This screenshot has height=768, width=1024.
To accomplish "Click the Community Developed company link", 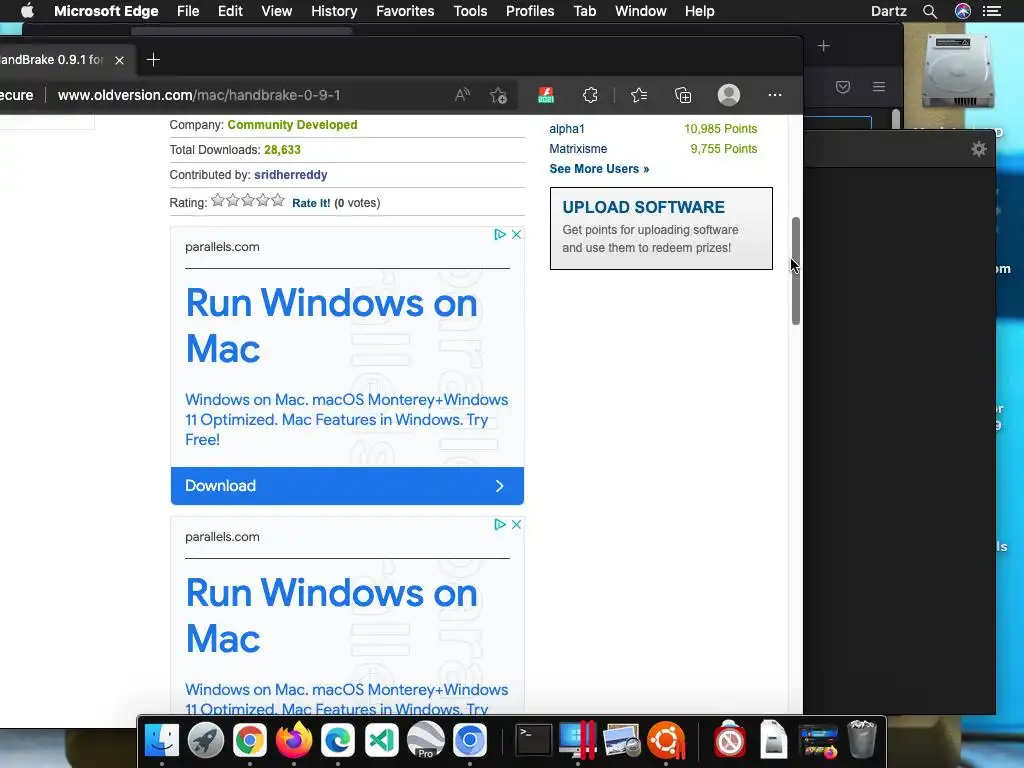I will pos(292,125).
